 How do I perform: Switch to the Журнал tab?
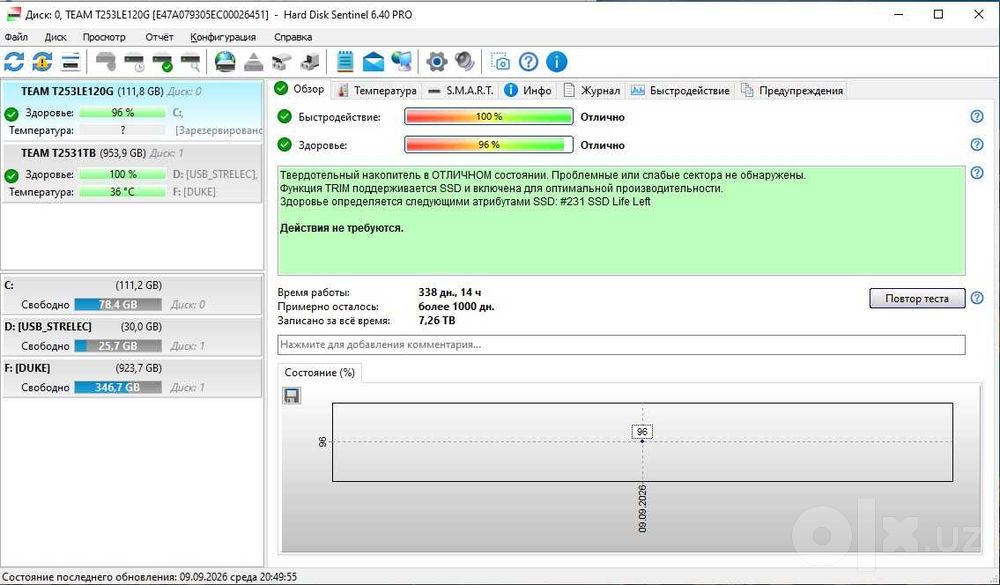(592, 91)
